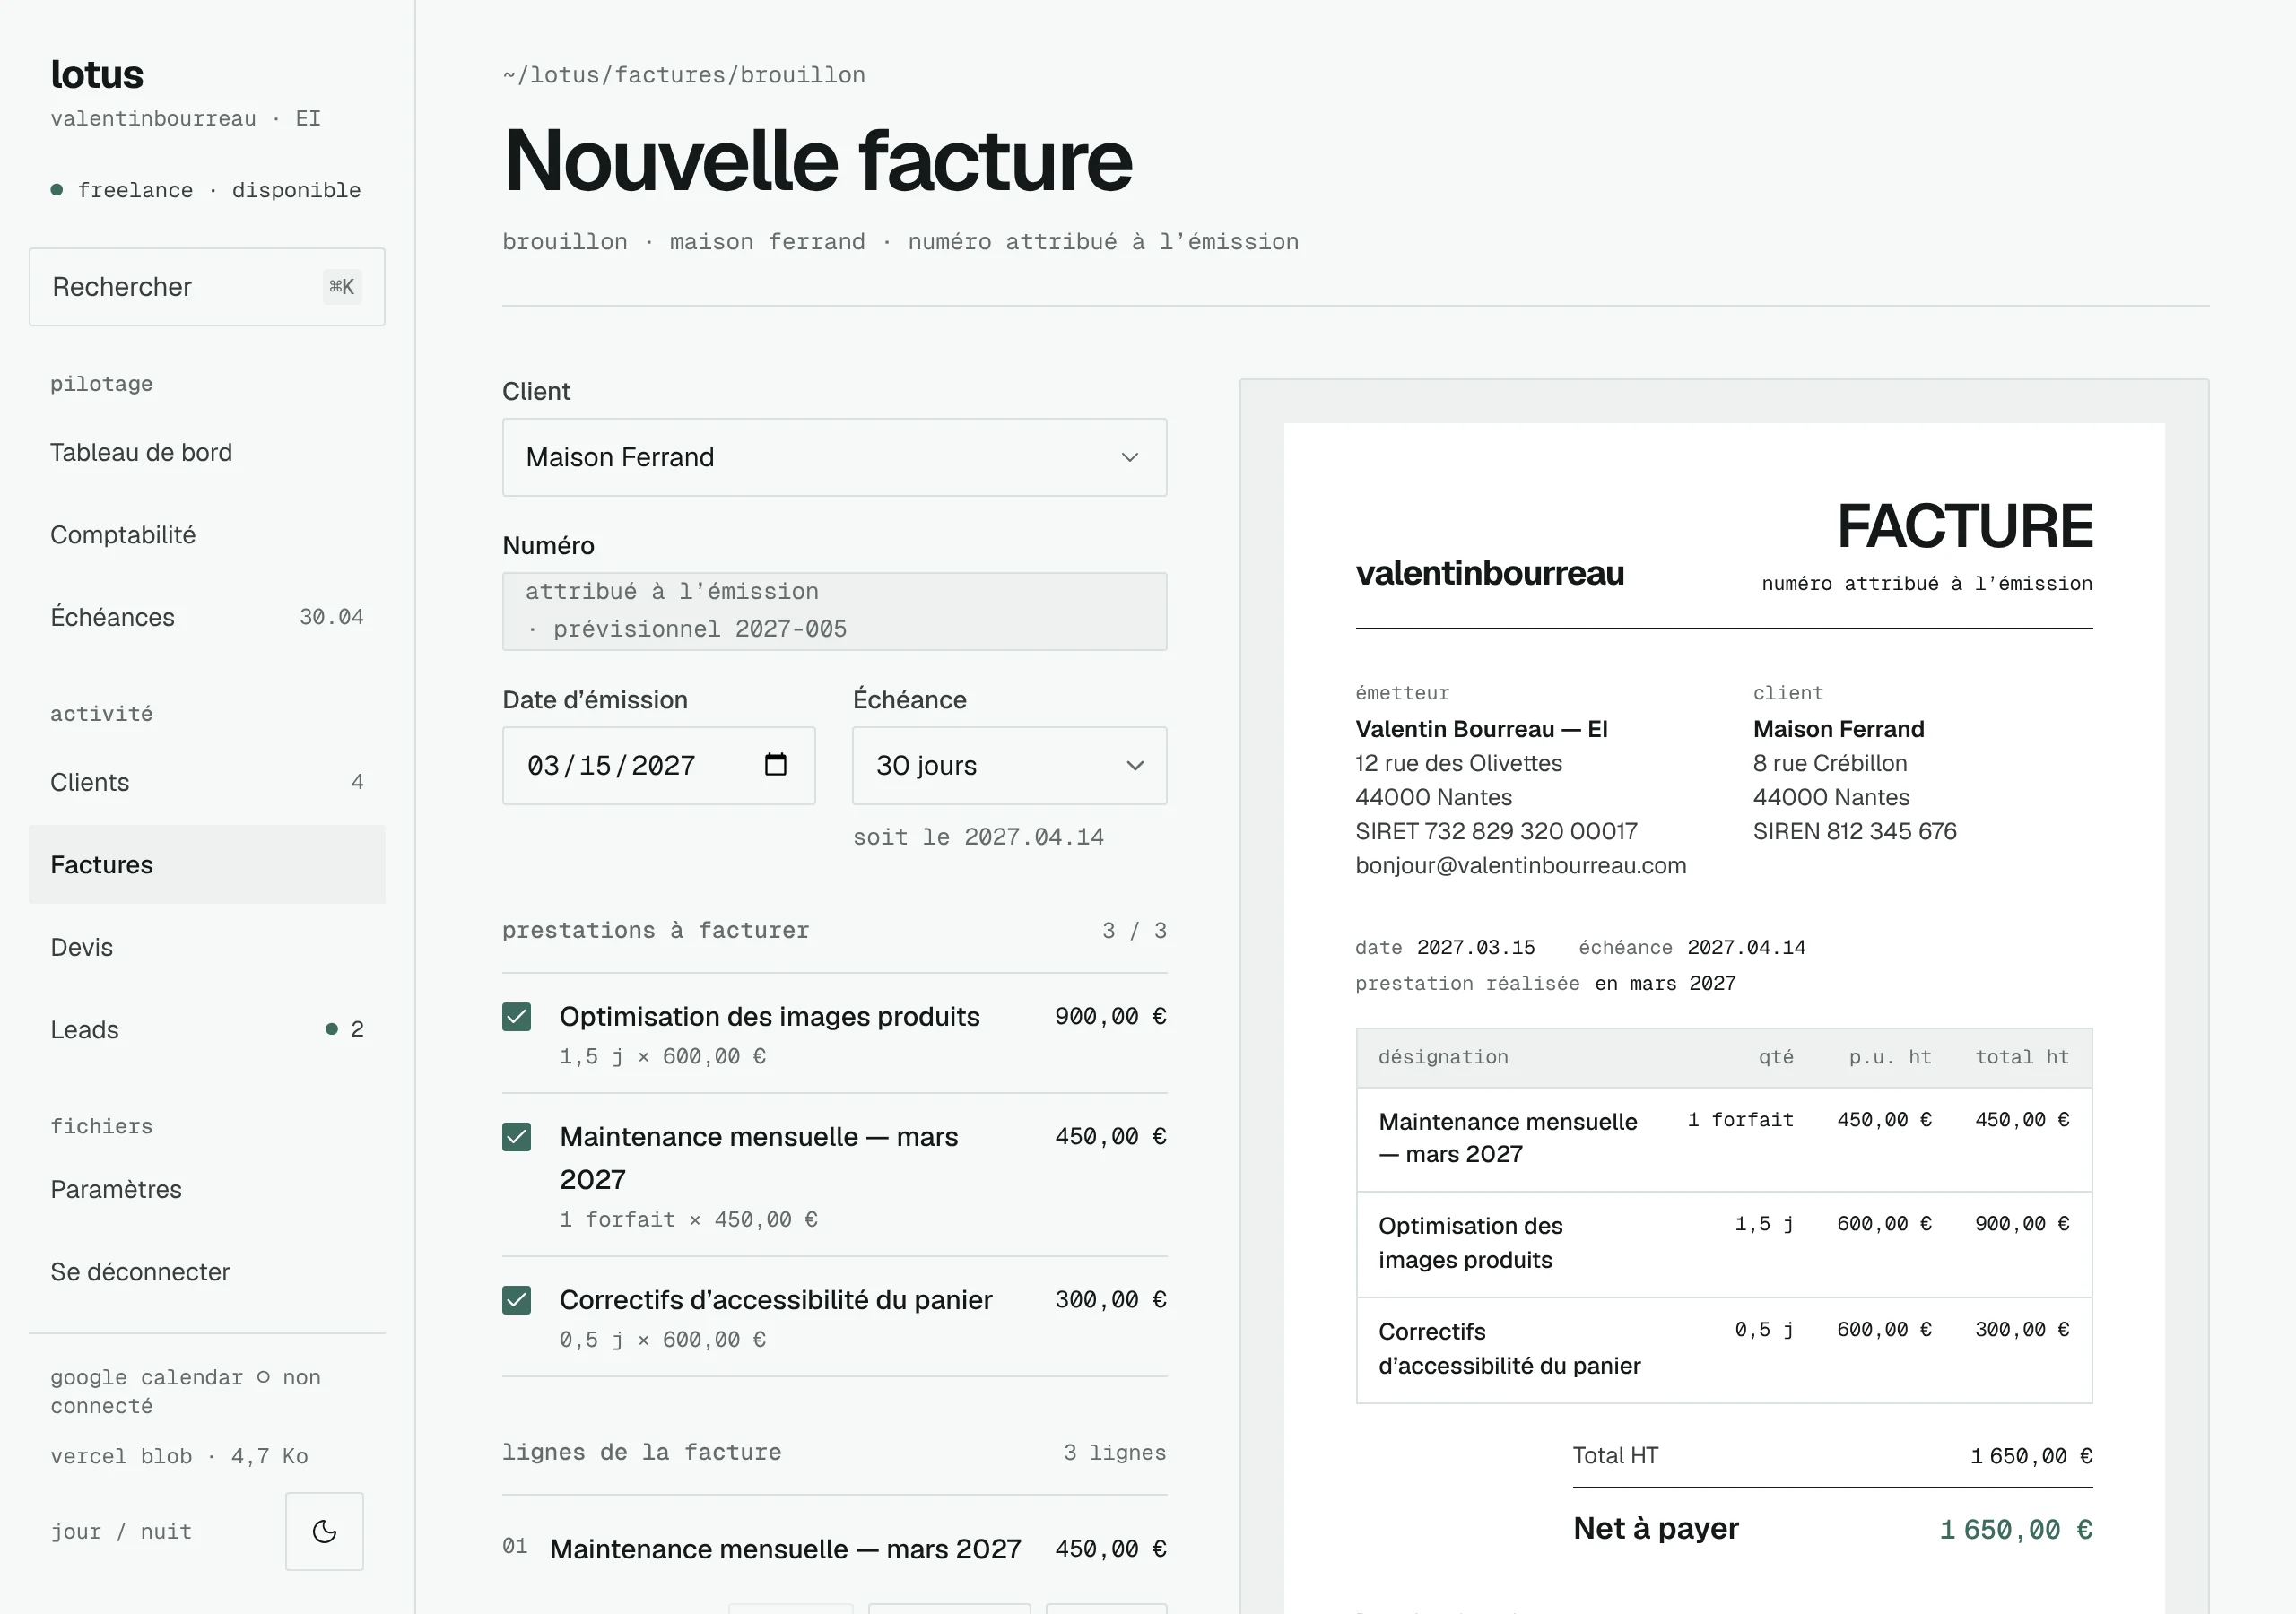Image resolution: width=2296 pixels, height=1614 pixels.
Task: Uncheck Correctifs d'accessibilité du panier
Action: [x=517, y=1300]
